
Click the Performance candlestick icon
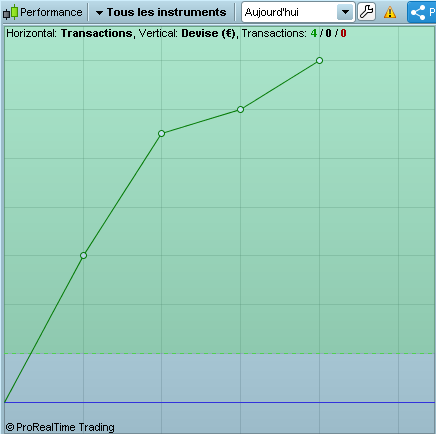(10, 12)
